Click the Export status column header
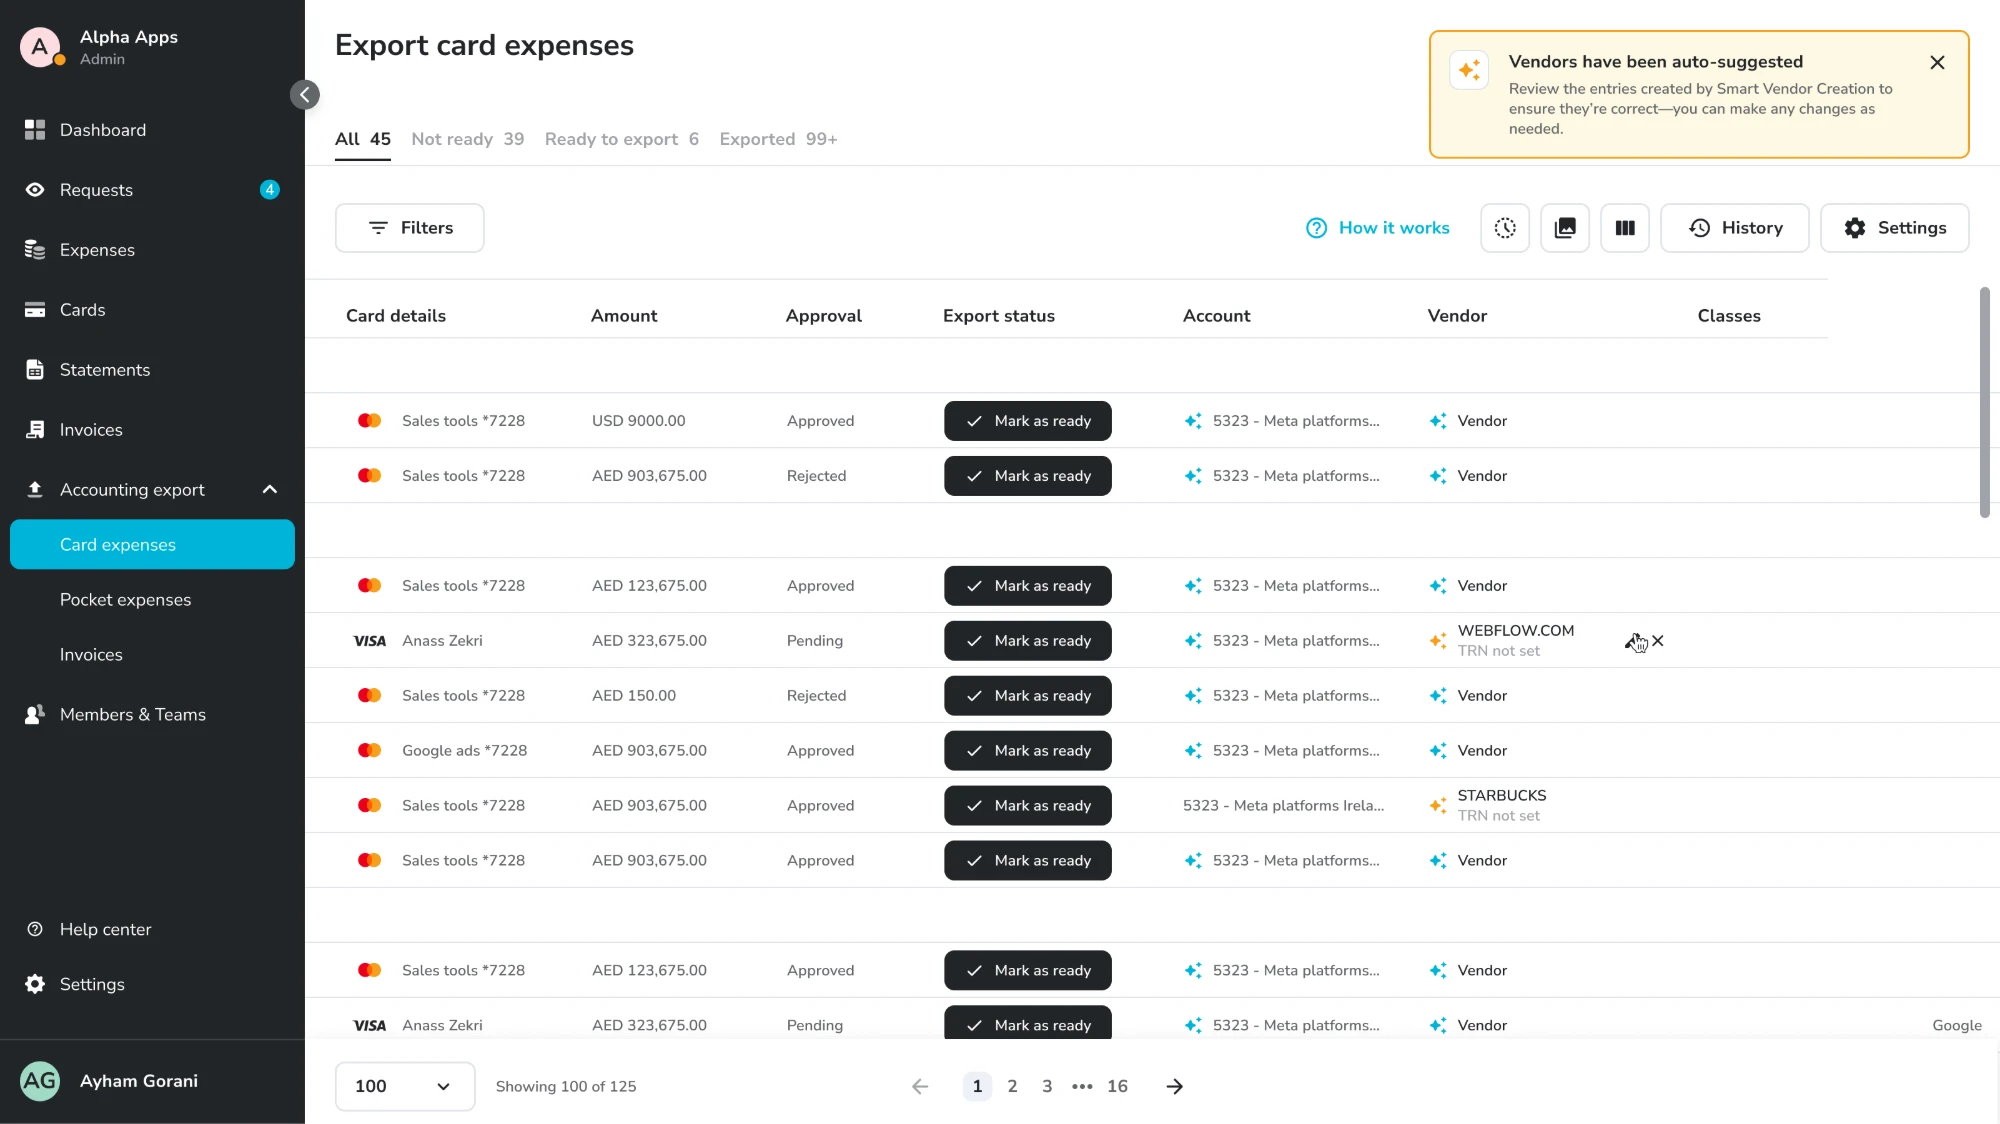 [x=998, y=316]
